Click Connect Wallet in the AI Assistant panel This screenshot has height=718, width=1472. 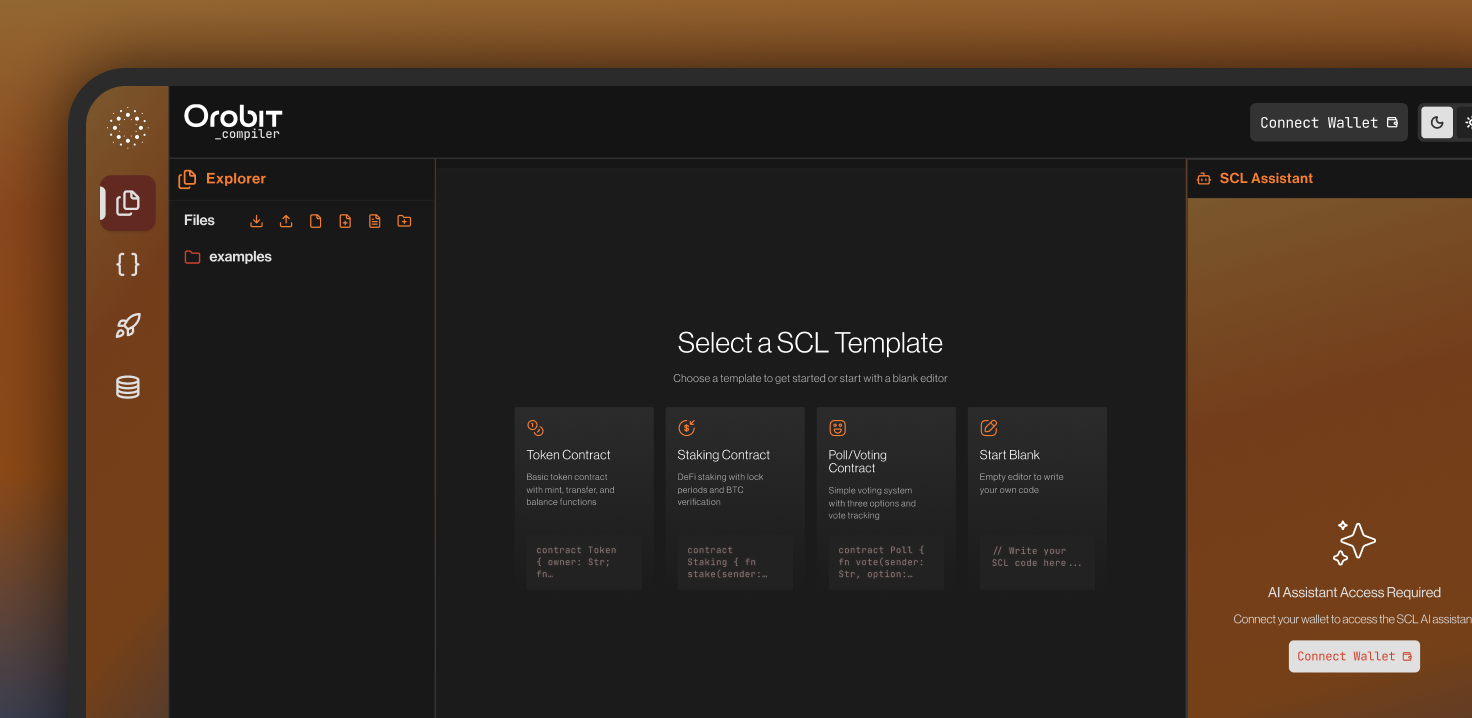tap(1354, 656)
